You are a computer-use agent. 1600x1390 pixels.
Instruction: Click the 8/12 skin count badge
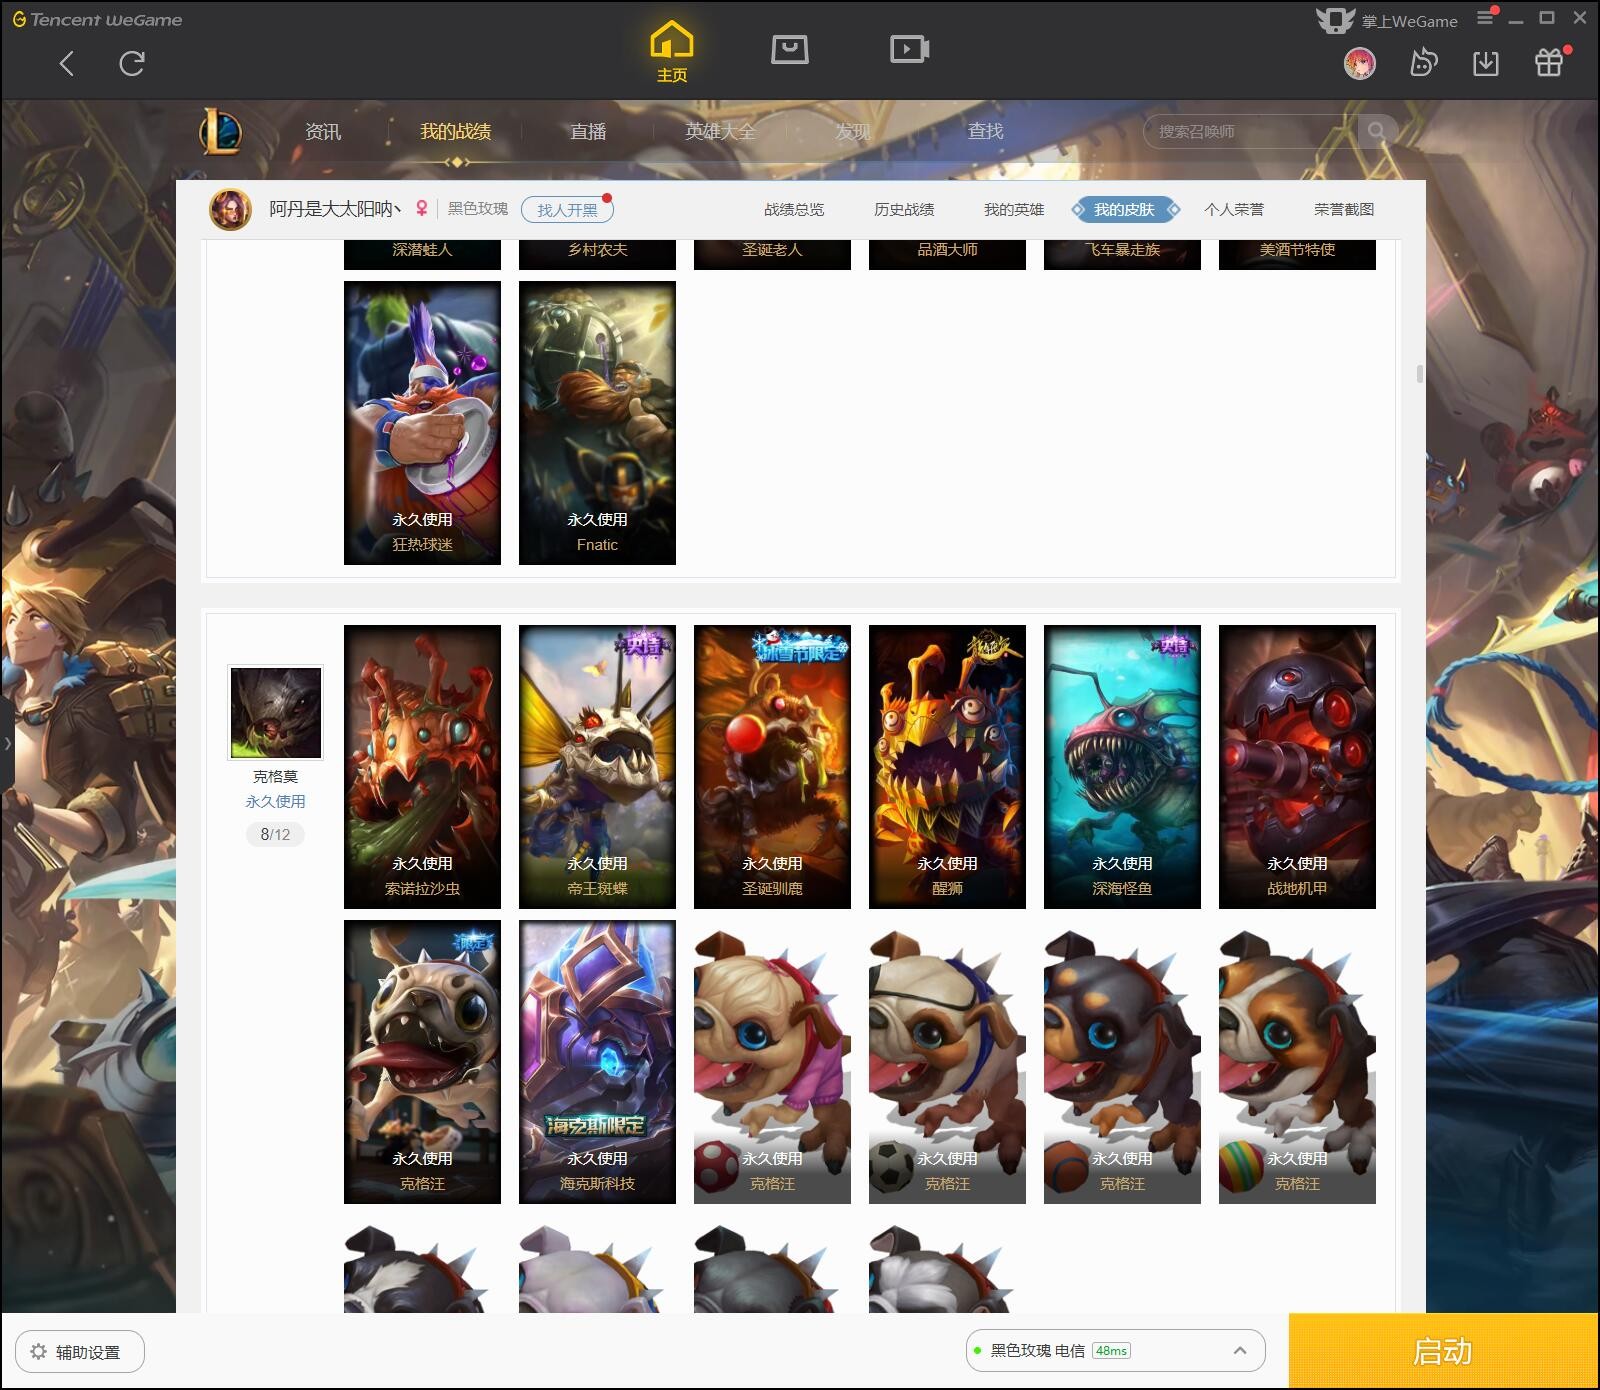[275, 834]
